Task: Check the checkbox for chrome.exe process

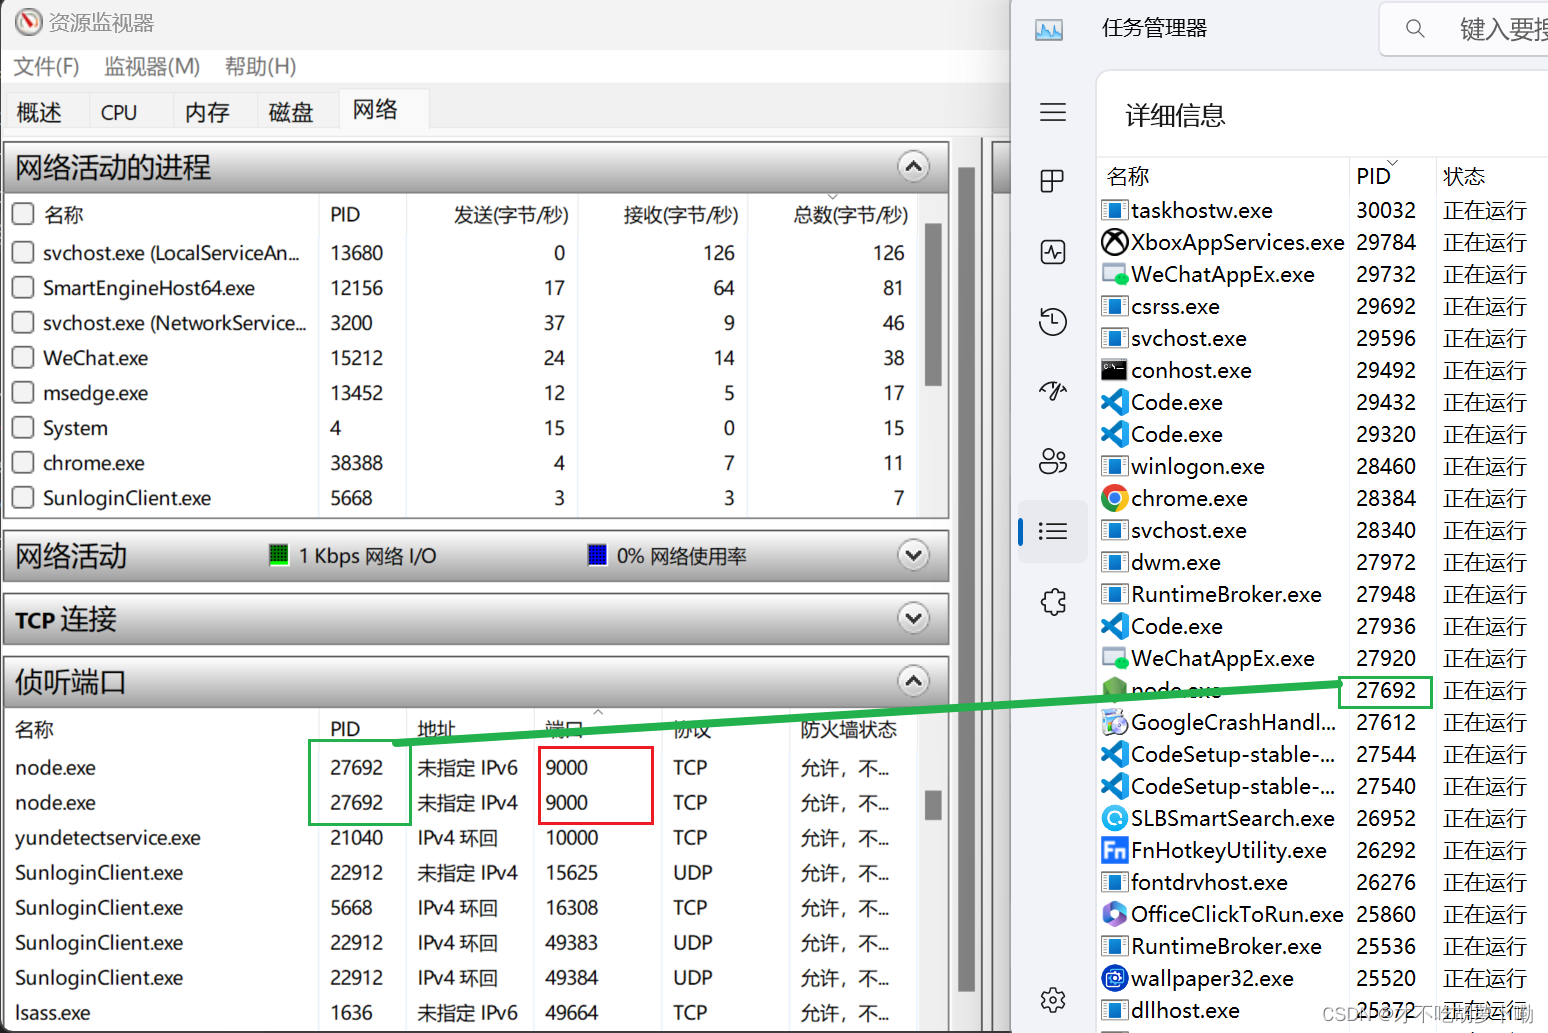Action: pos(22,462)
